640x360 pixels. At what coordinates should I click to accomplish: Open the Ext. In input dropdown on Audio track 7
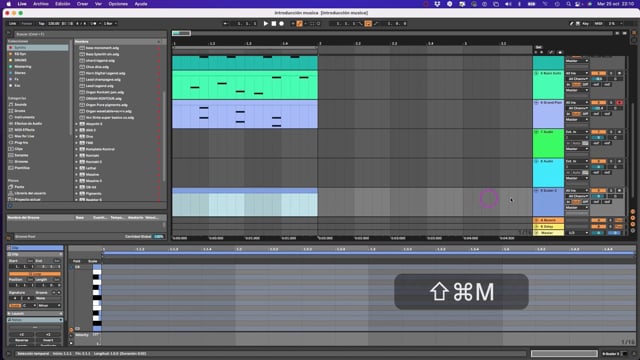(x=577, y=132)
